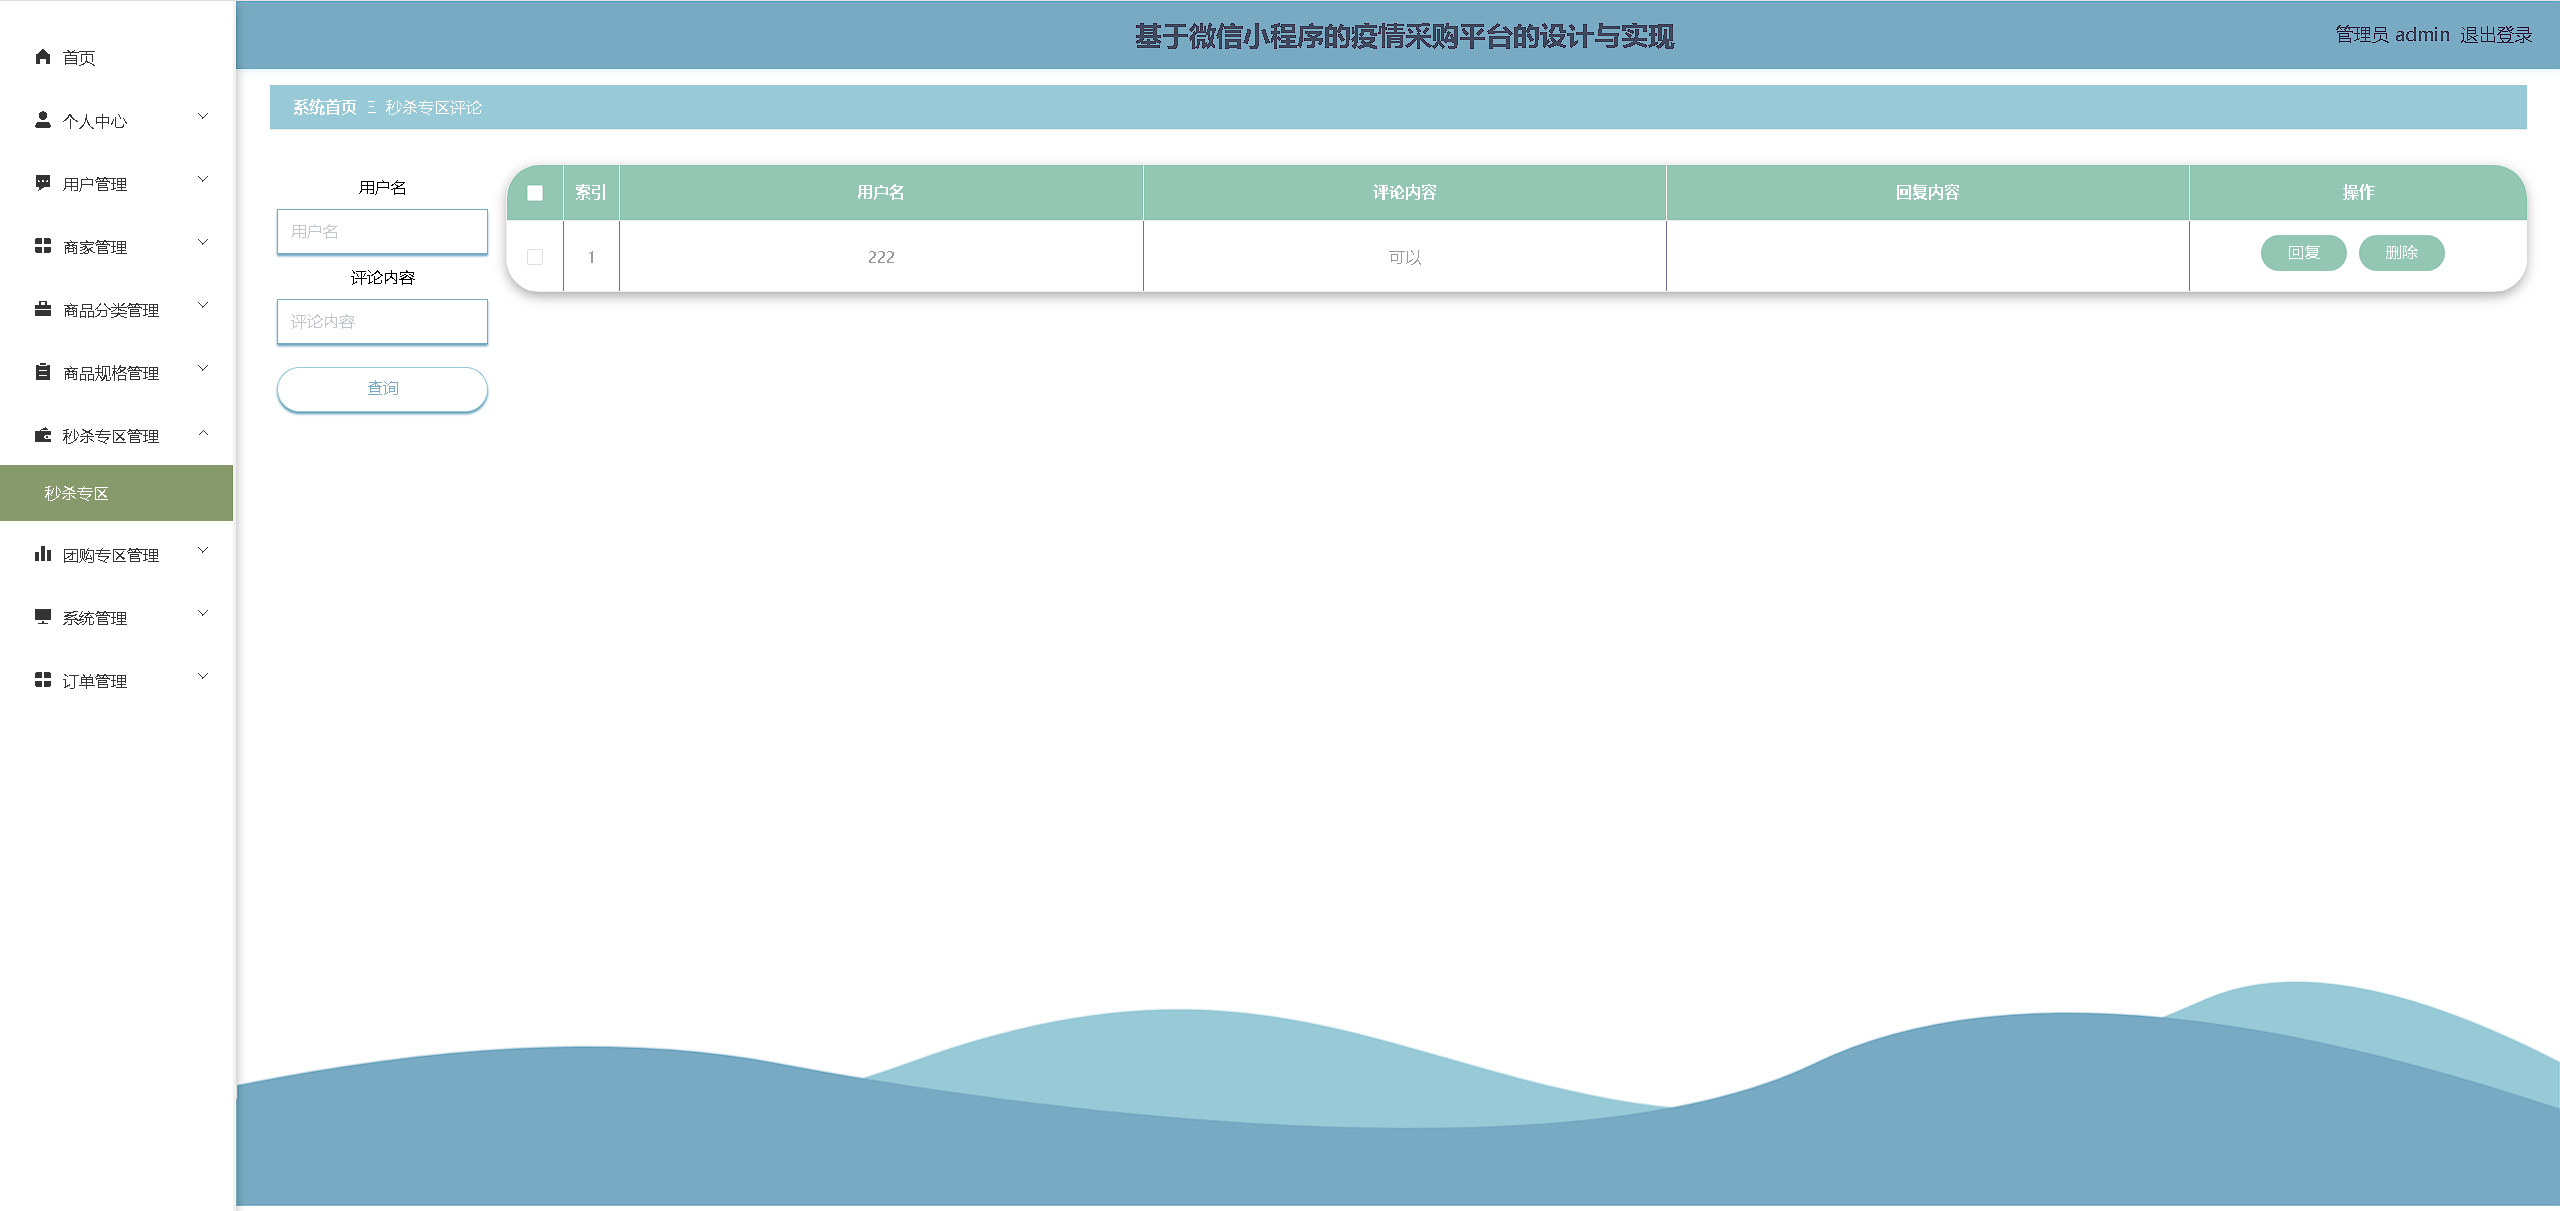Screen dimensions: 2560x1211
Task: Go to 系统首页 in breadcrumb
Action: click(x=324, y=107)
